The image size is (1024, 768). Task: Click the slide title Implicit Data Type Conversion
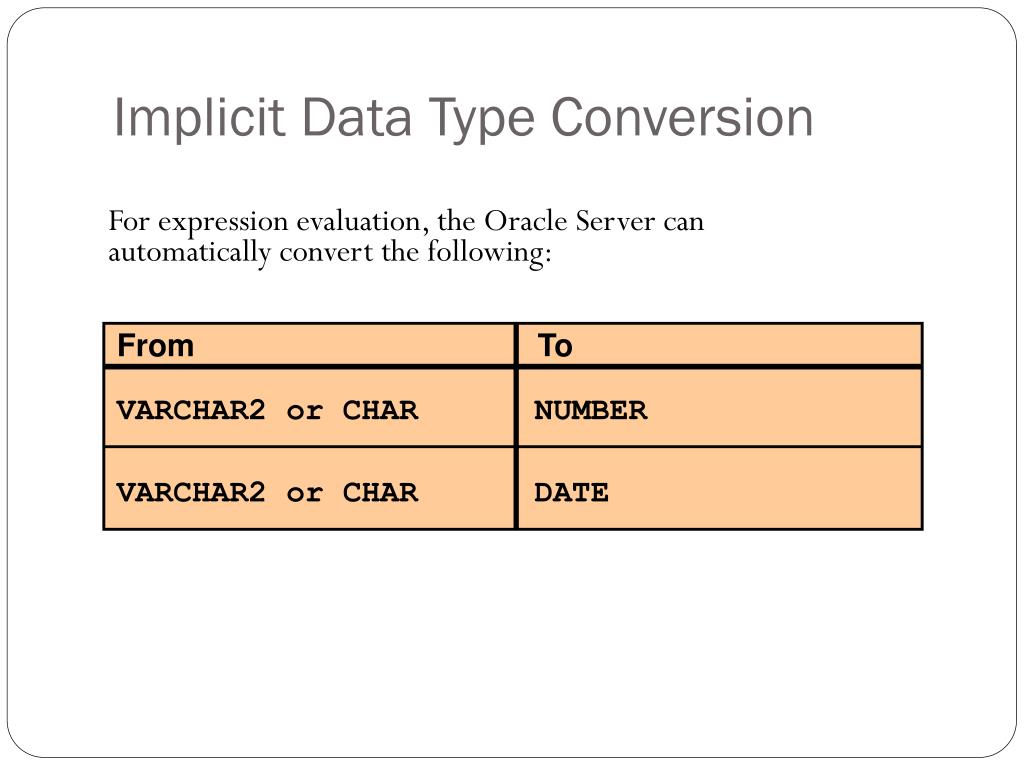pos(463,118)
